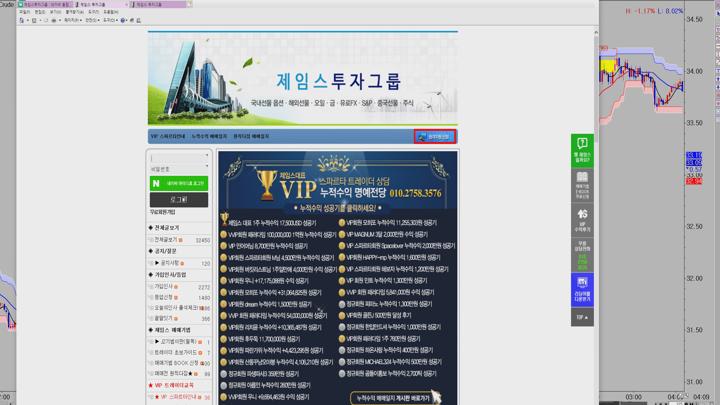Click the password input field
720x405 pixels.
pyautogui.click(x=179, y=169)
